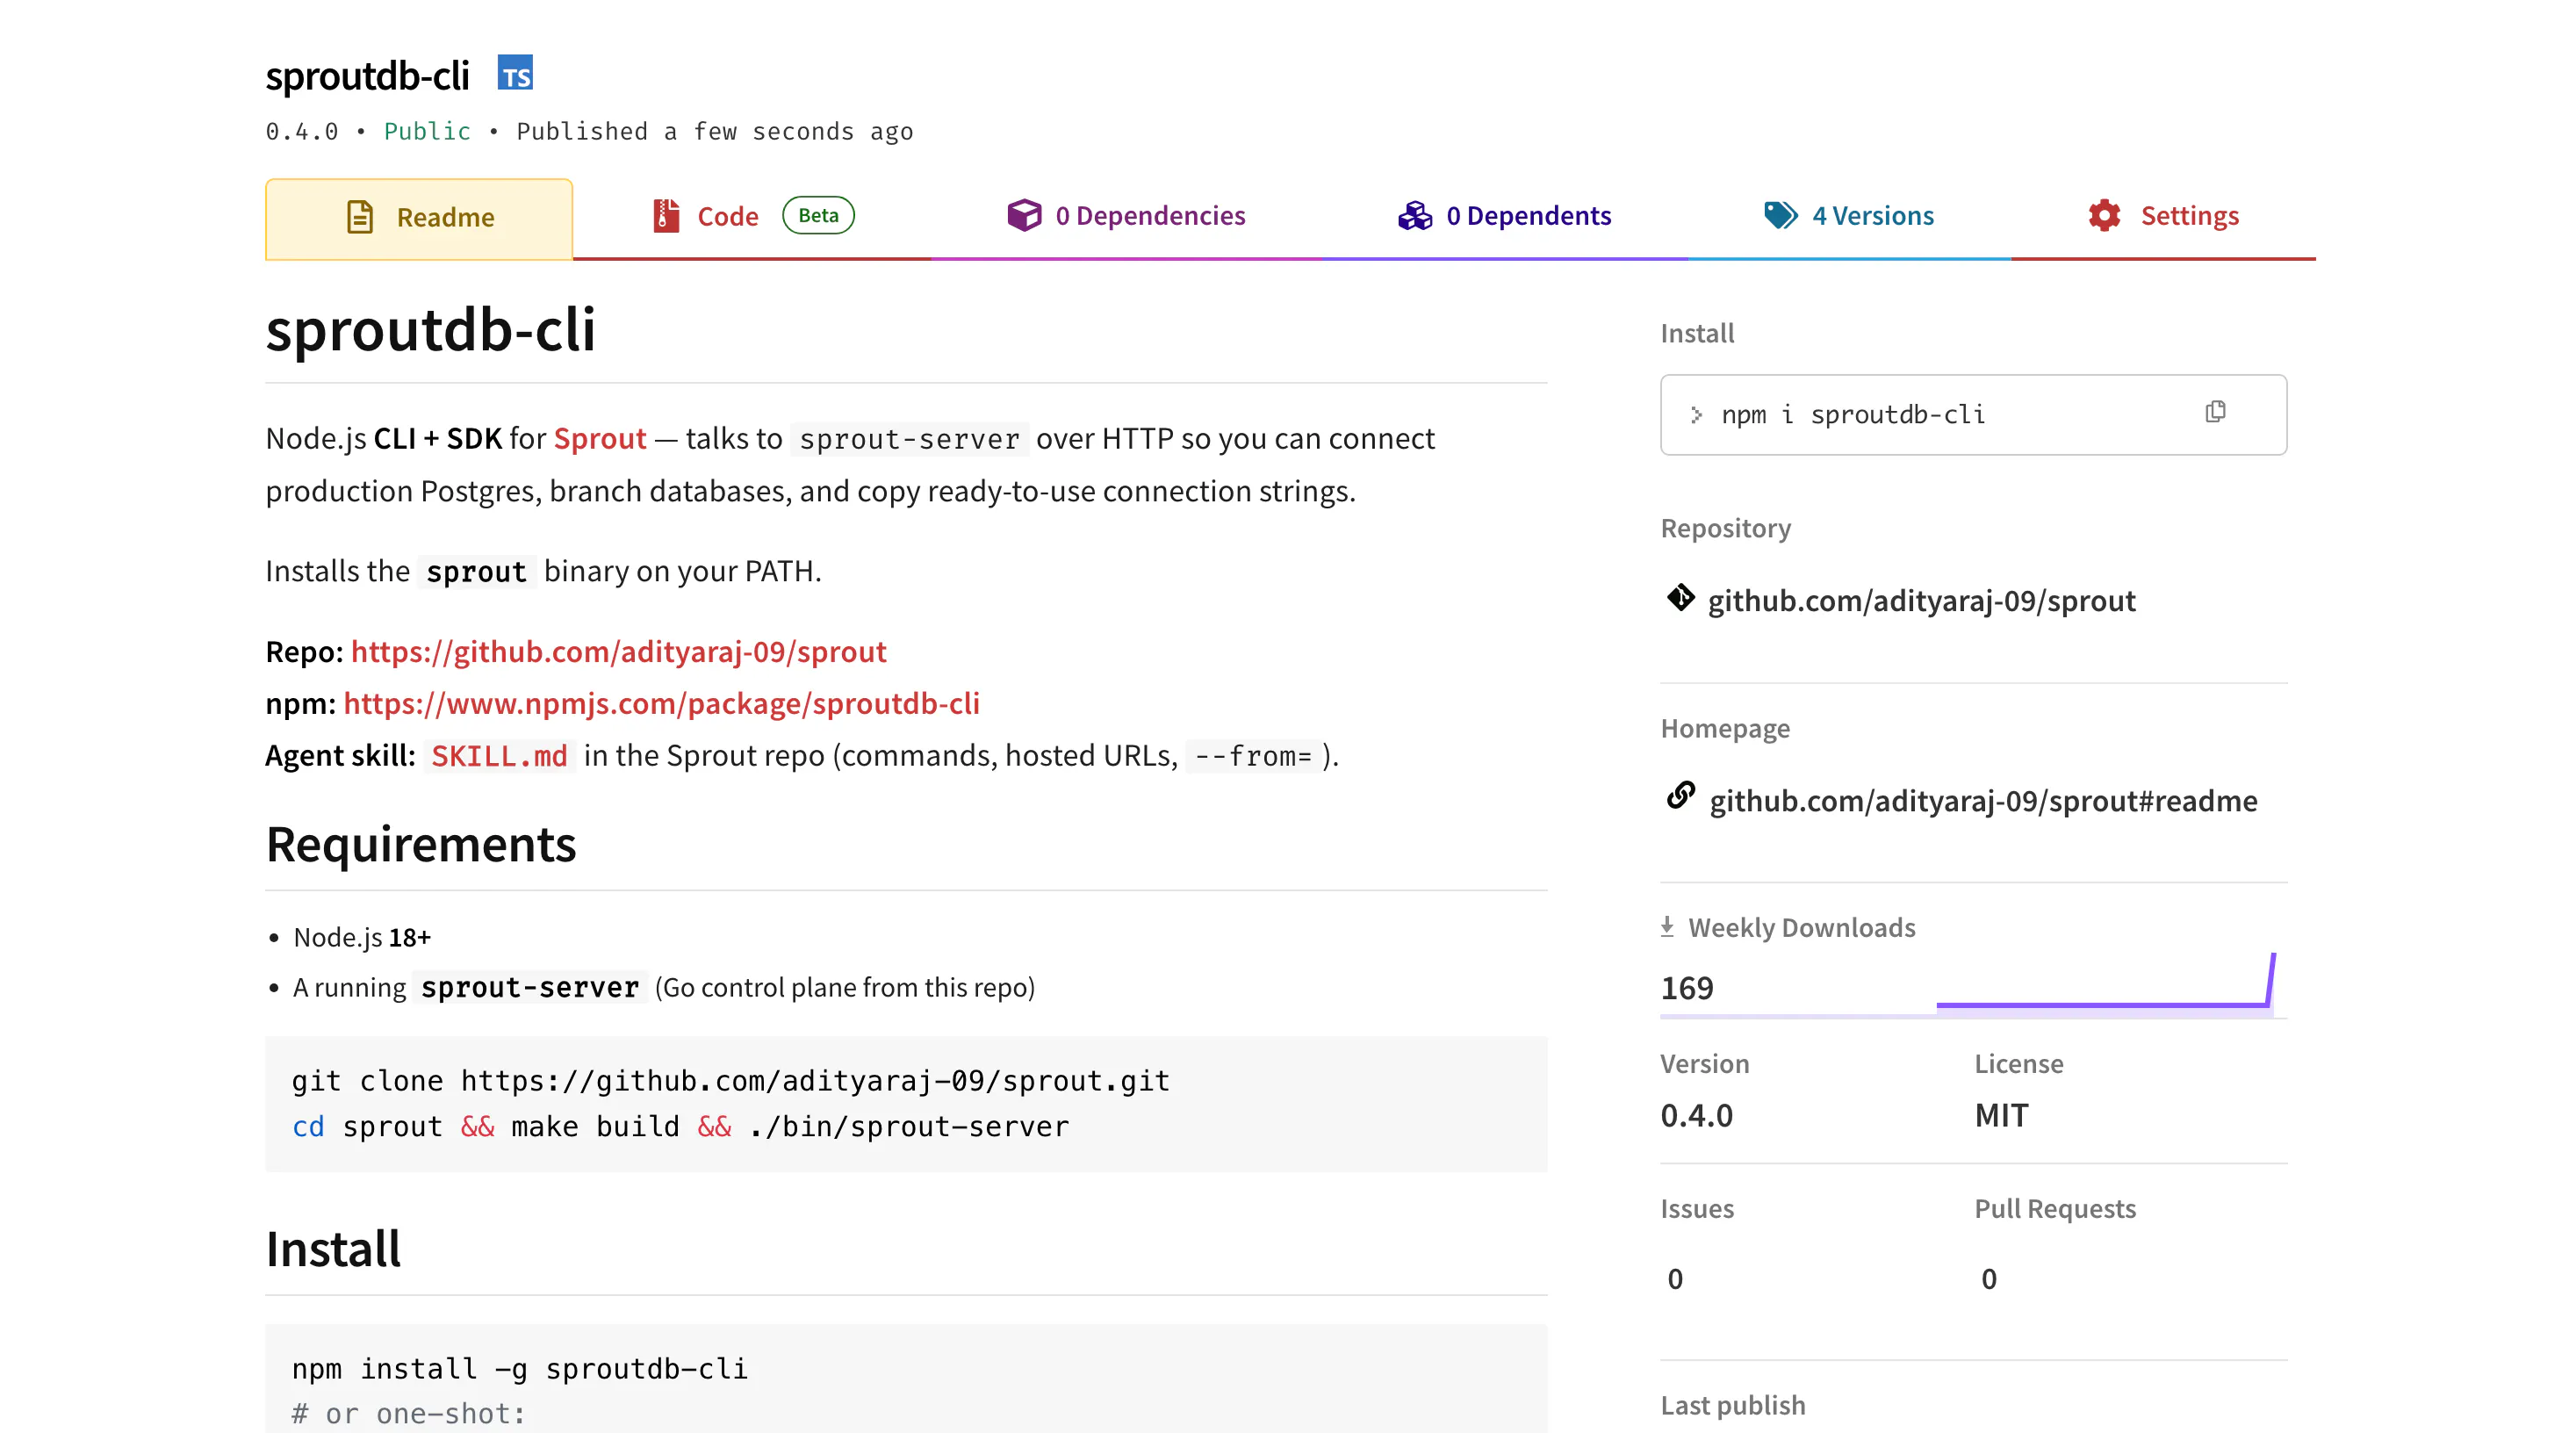Click the Weekly Downloads arrow icon
Image resolution: width=2576 pixels, height=1433 pixels.
pyautogui.click(x=1667, y=927)
